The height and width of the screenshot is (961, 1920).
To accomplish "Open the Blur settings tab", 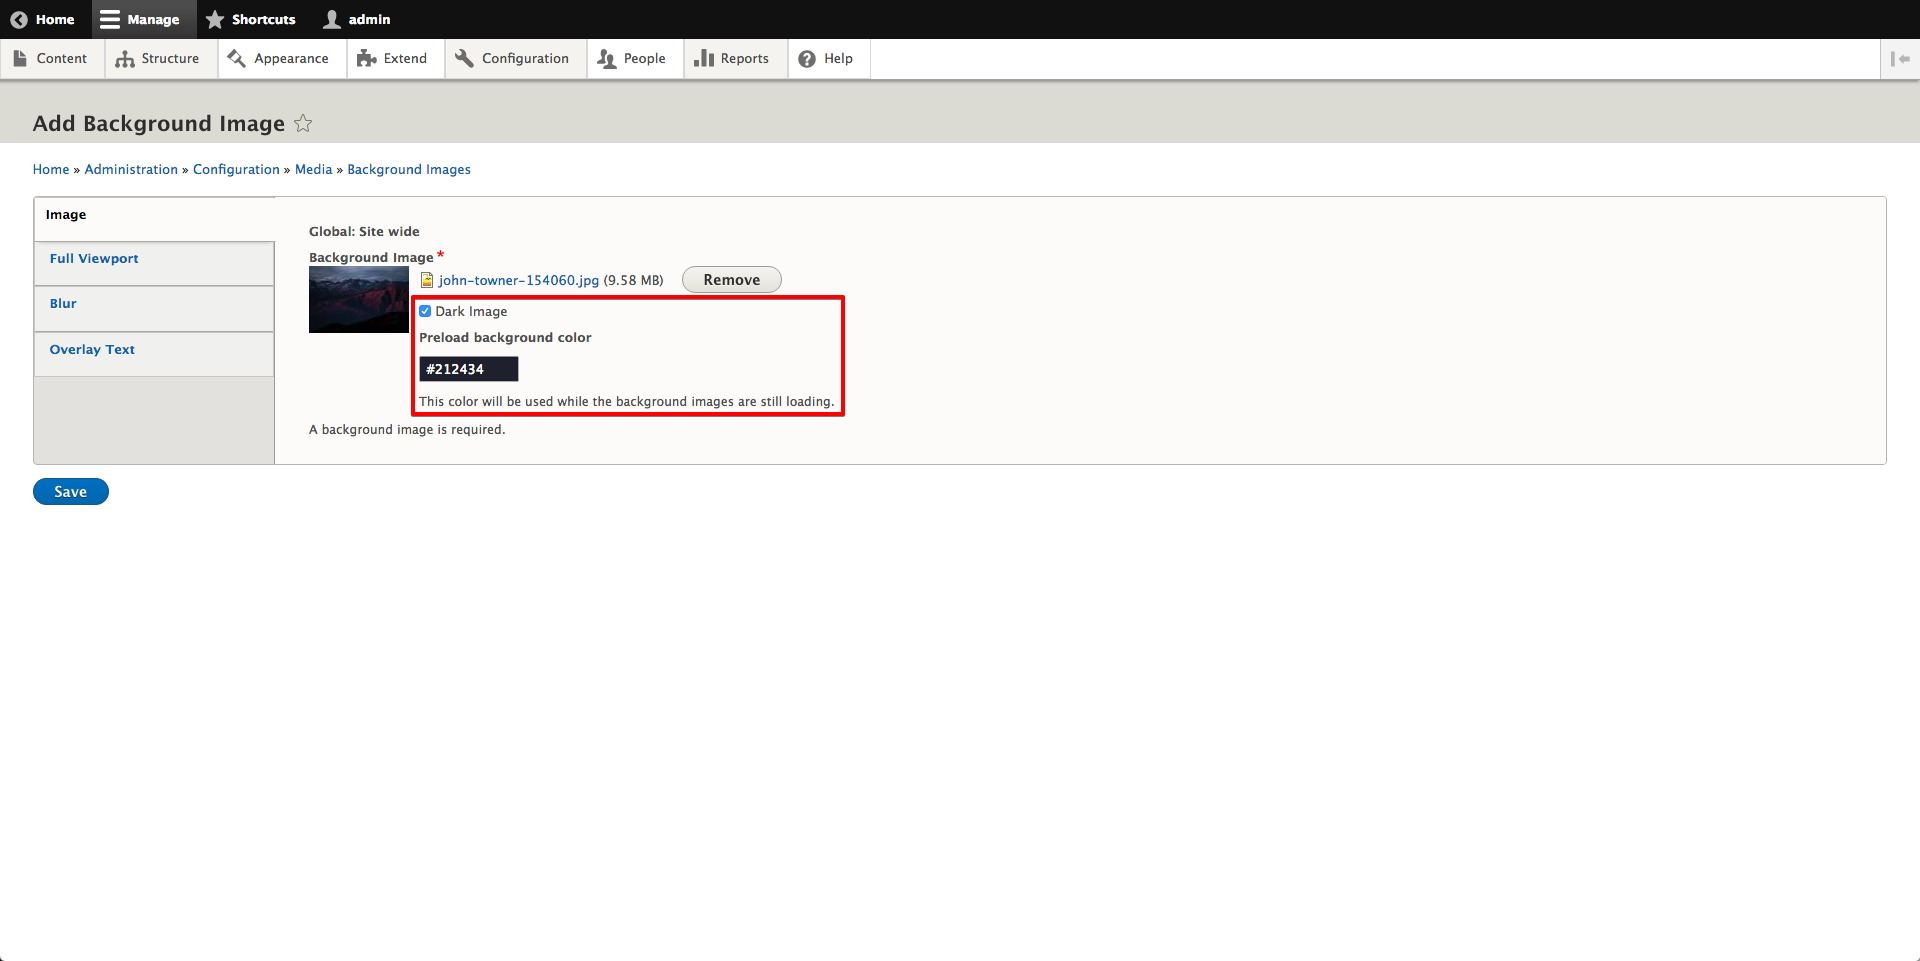I will (63, 304).
